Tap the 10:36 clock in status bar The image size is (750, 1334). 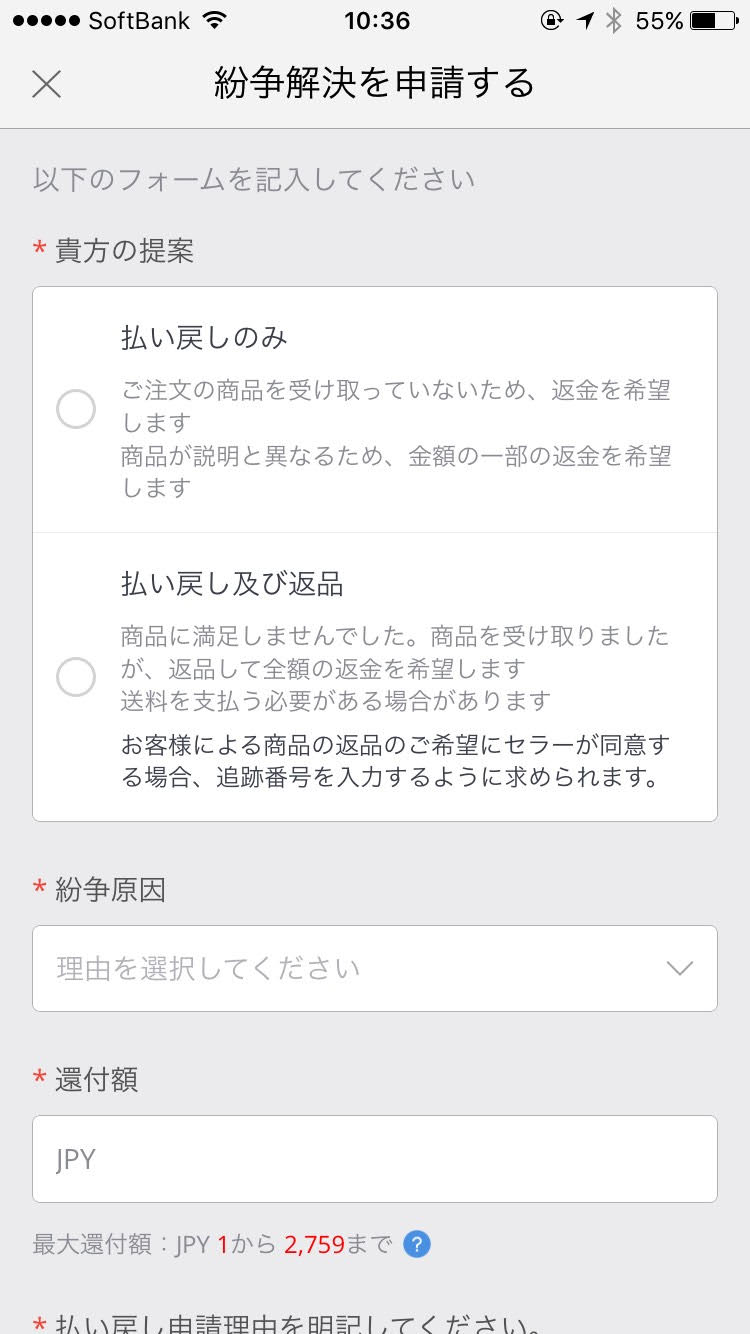(376, 21)
